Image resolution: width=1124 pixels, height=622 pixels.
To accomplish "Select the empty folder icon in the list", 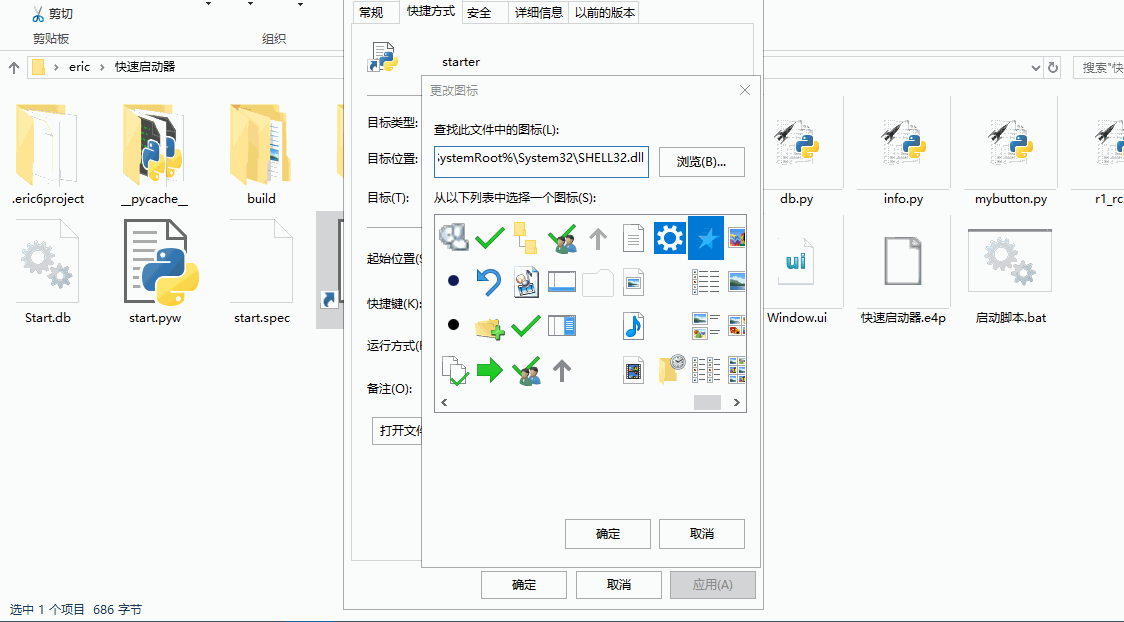I will coord(598,282).
